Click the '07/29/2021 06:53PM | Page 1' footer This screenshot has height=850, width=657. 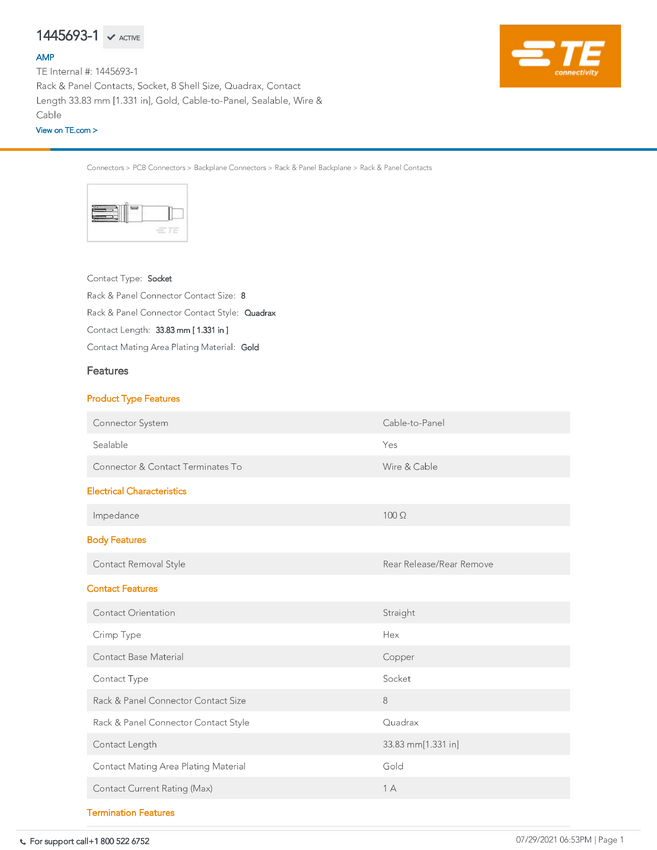570,840
